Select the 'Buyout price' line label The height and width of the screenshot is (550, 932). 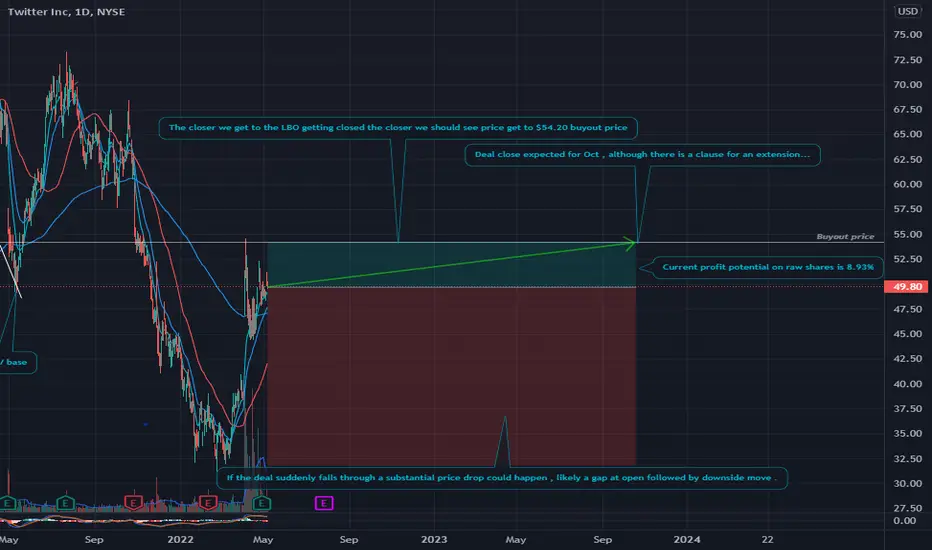845,237
